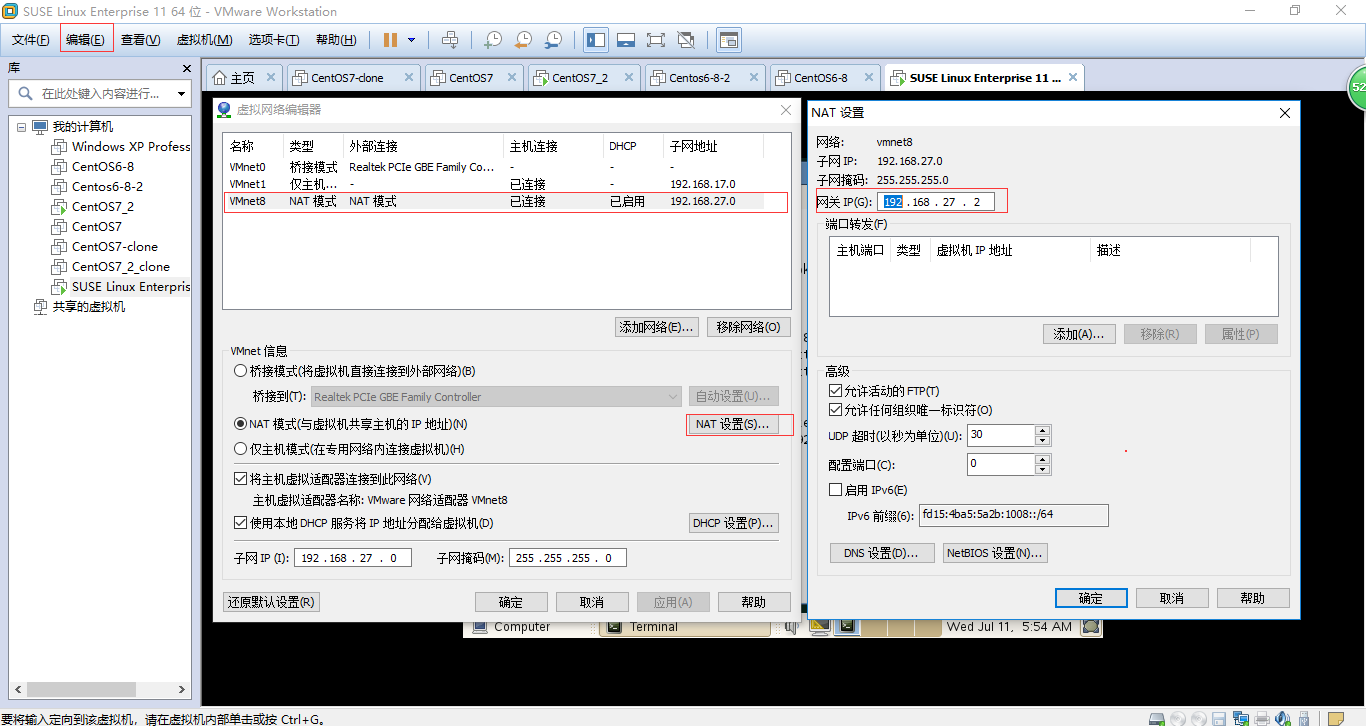1366x726 pixels.
Task: Collapse the 我的计算机 tree node
Action: [22, 127]
